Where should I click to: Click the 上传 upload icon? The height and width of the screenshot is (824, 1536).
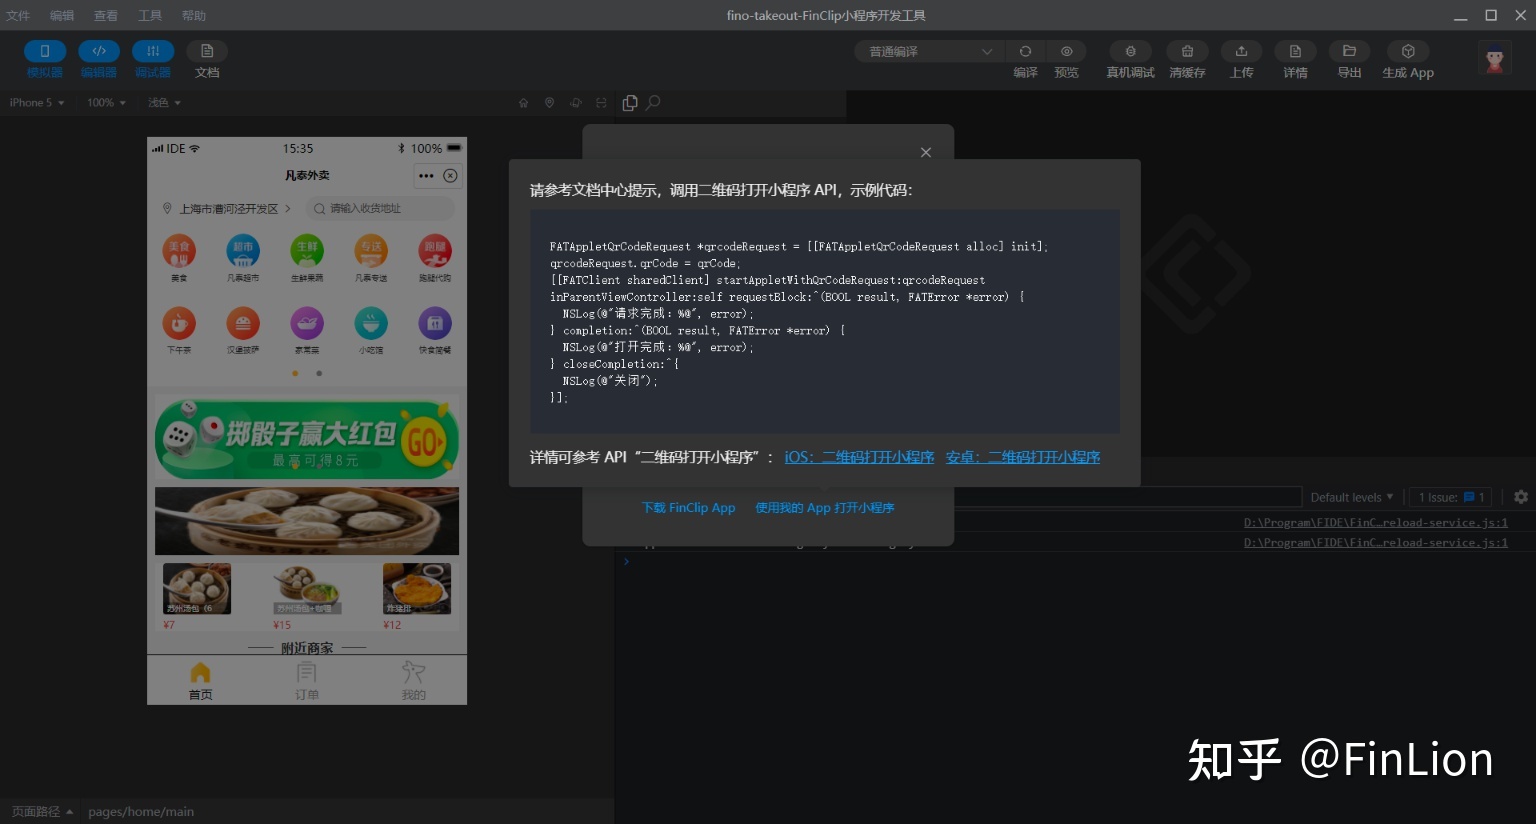tap(1241, 51)
